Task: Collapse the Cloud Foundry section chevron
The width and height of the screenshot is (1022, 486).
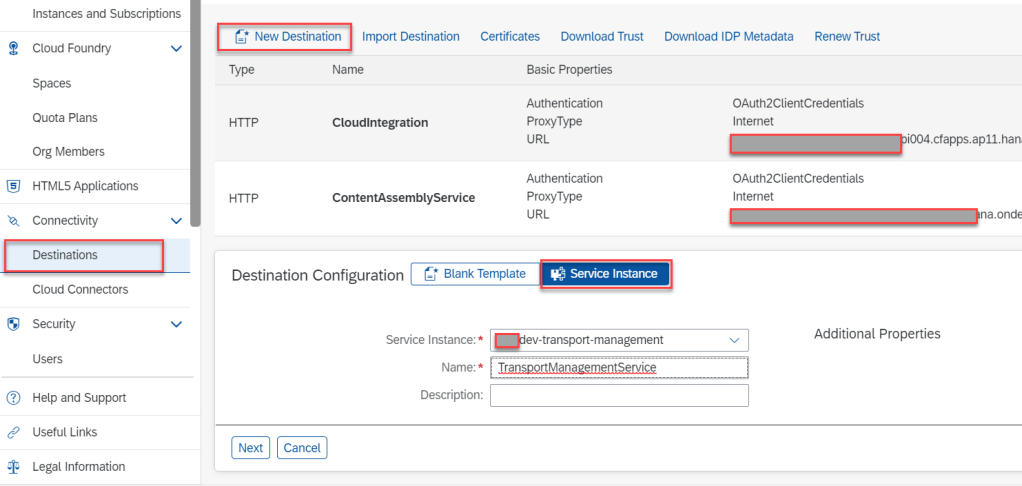Action: 176,48
